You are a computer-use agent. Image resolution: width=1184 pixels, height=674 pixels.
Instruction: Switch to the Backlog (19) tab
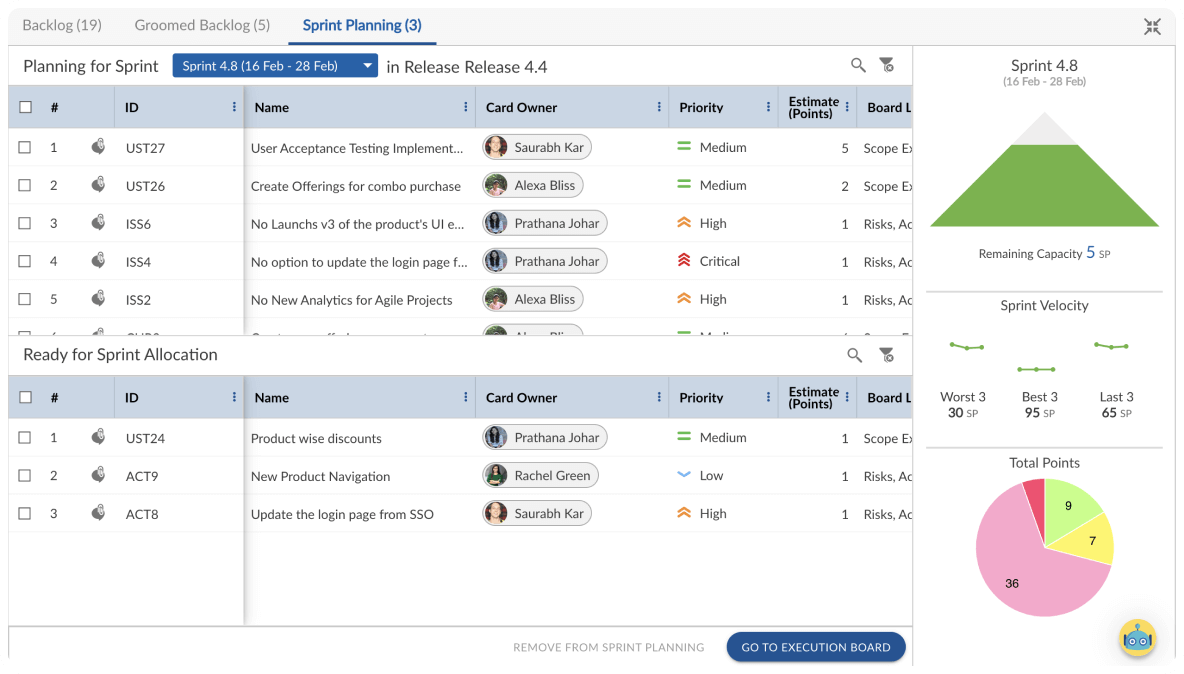[x=62, y=25]
